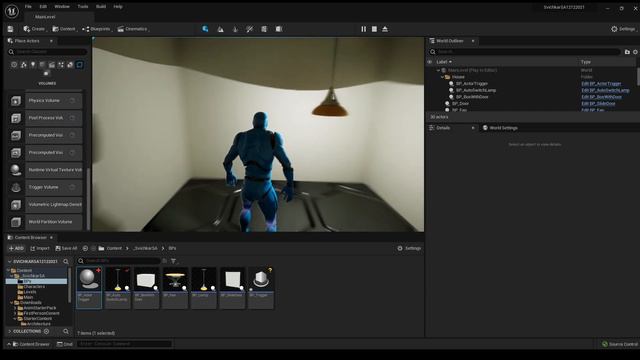Open editor Settings in top toolbar
Viewport: 640px width, 360px height.
pyautogui.click(x=623, y=29)
